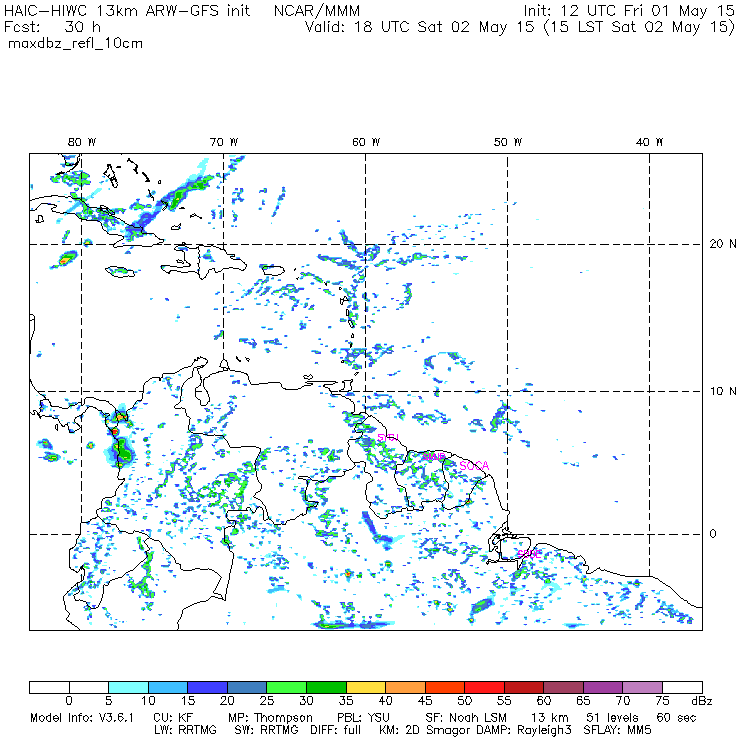Click the dBz unit label on colorbar
740x740 pixels.
(702, 701)
